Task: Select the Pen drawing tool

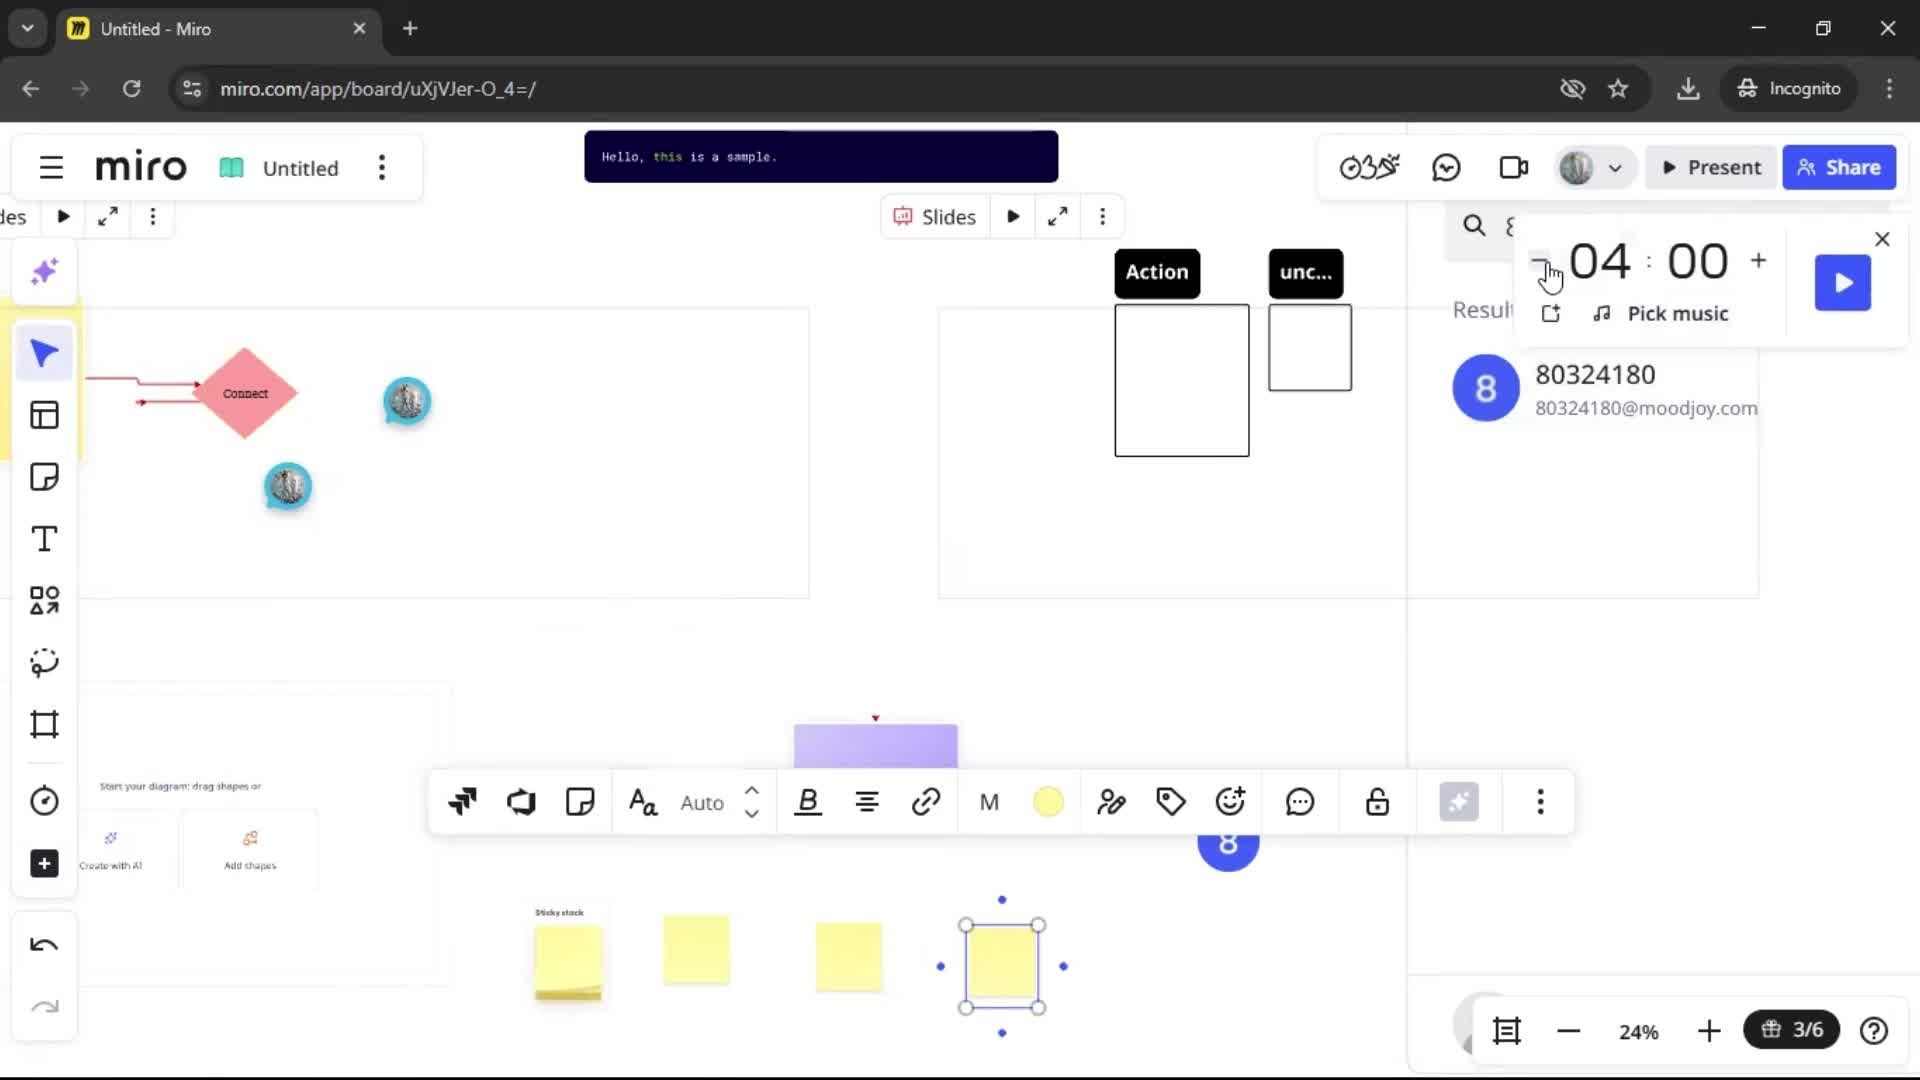Action: coord(44,662)
